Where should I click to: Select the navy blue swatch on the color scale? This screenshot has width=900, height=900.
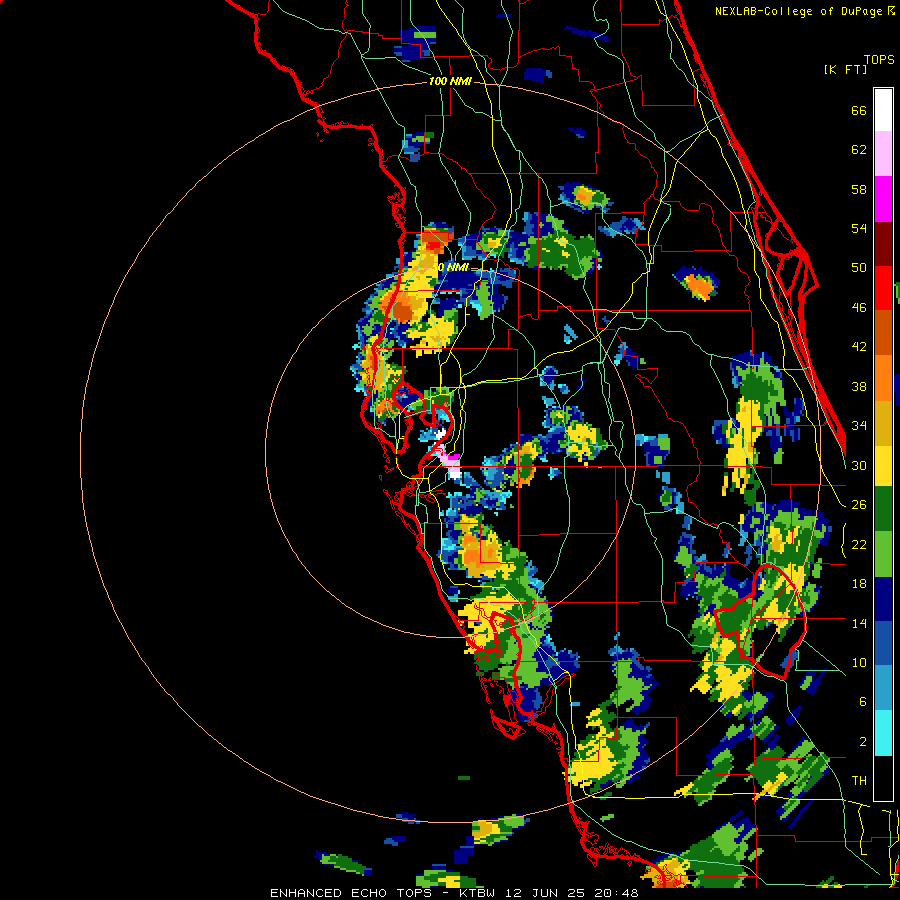click(883, 599)
